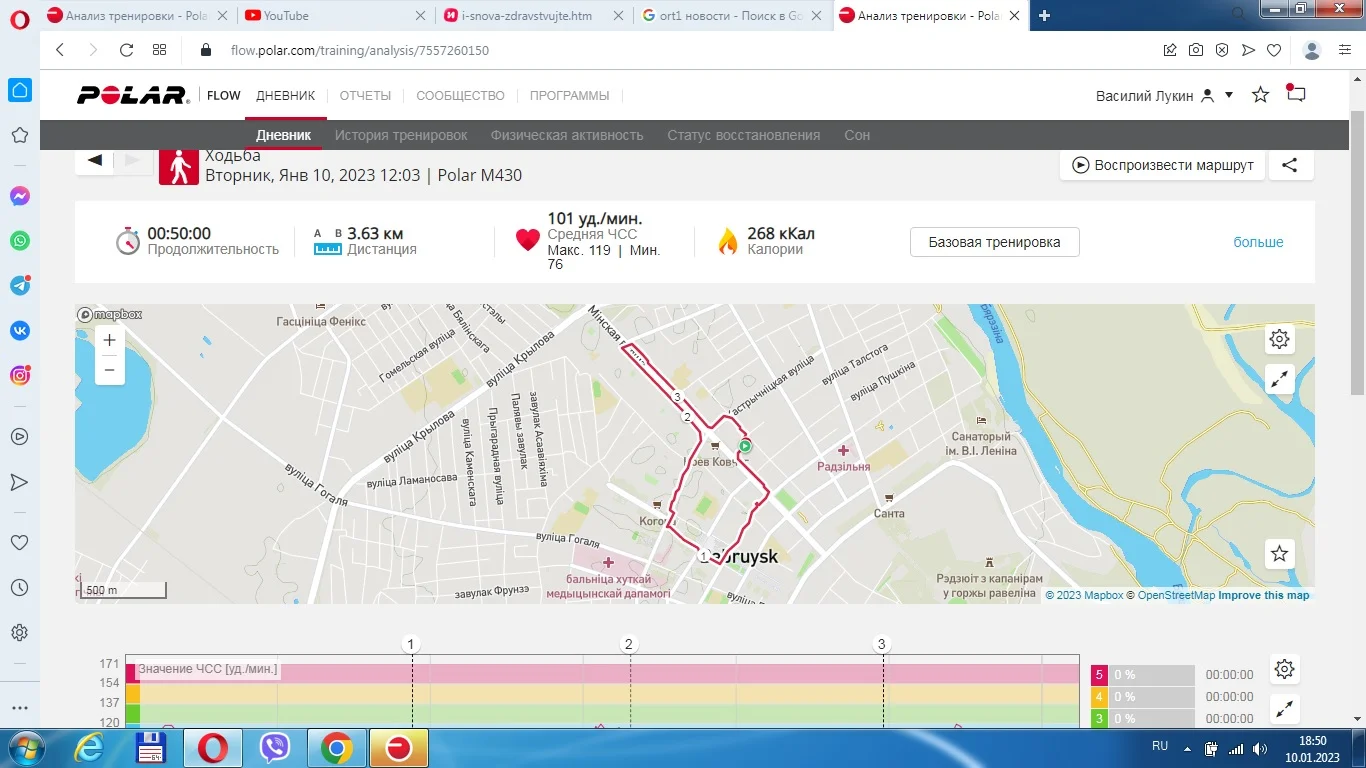
Task: Click the address bar URL
Action: coord(360,50)
